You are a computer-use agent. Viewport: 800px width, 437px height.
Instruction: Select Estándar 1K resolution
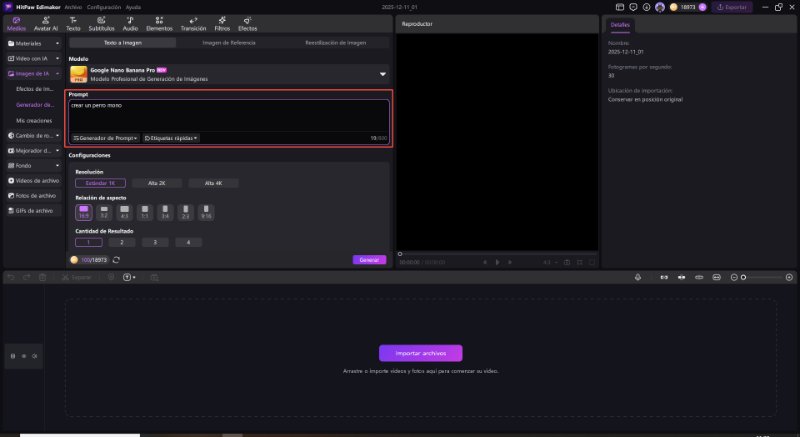[x=101, y=183]
